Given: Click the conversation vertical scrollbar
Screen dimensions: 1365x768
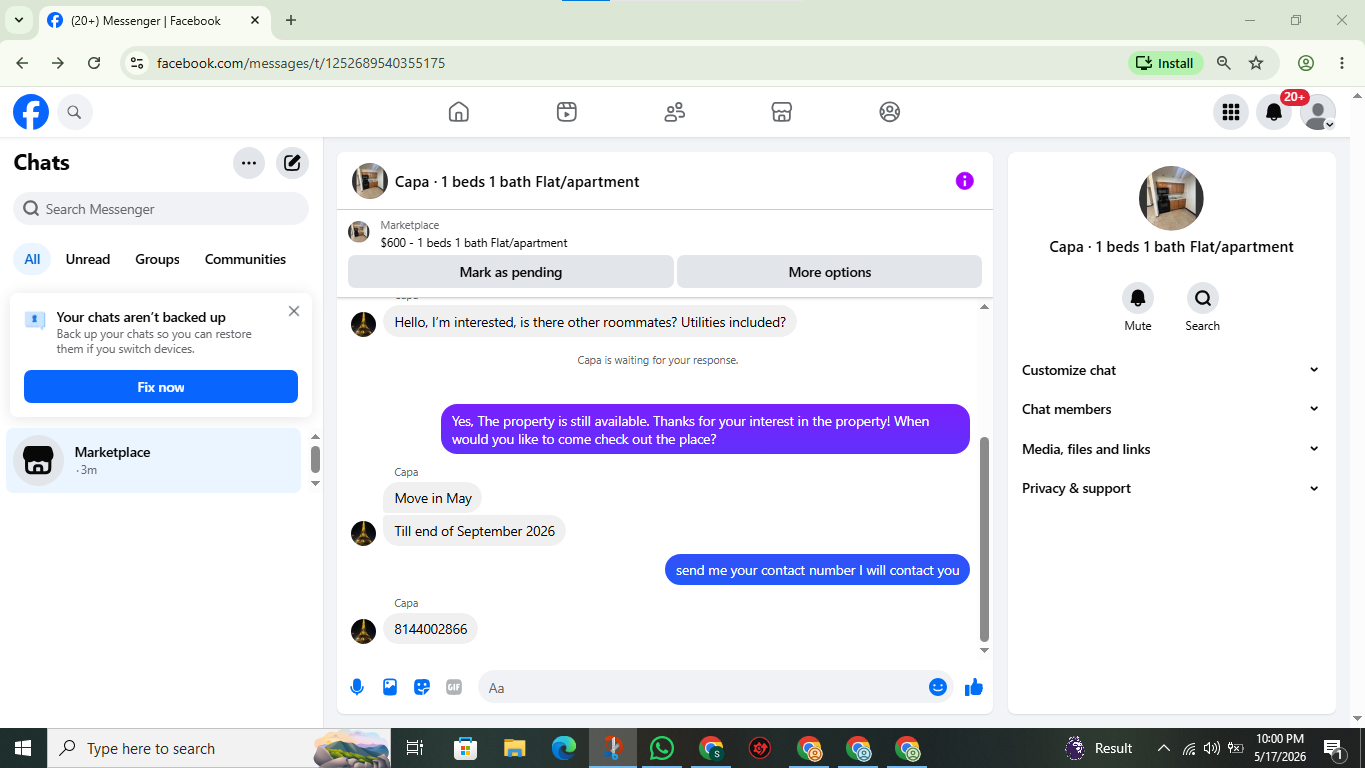Looking at the screenshot, I should pyautogui.click(x=984, y=539).
